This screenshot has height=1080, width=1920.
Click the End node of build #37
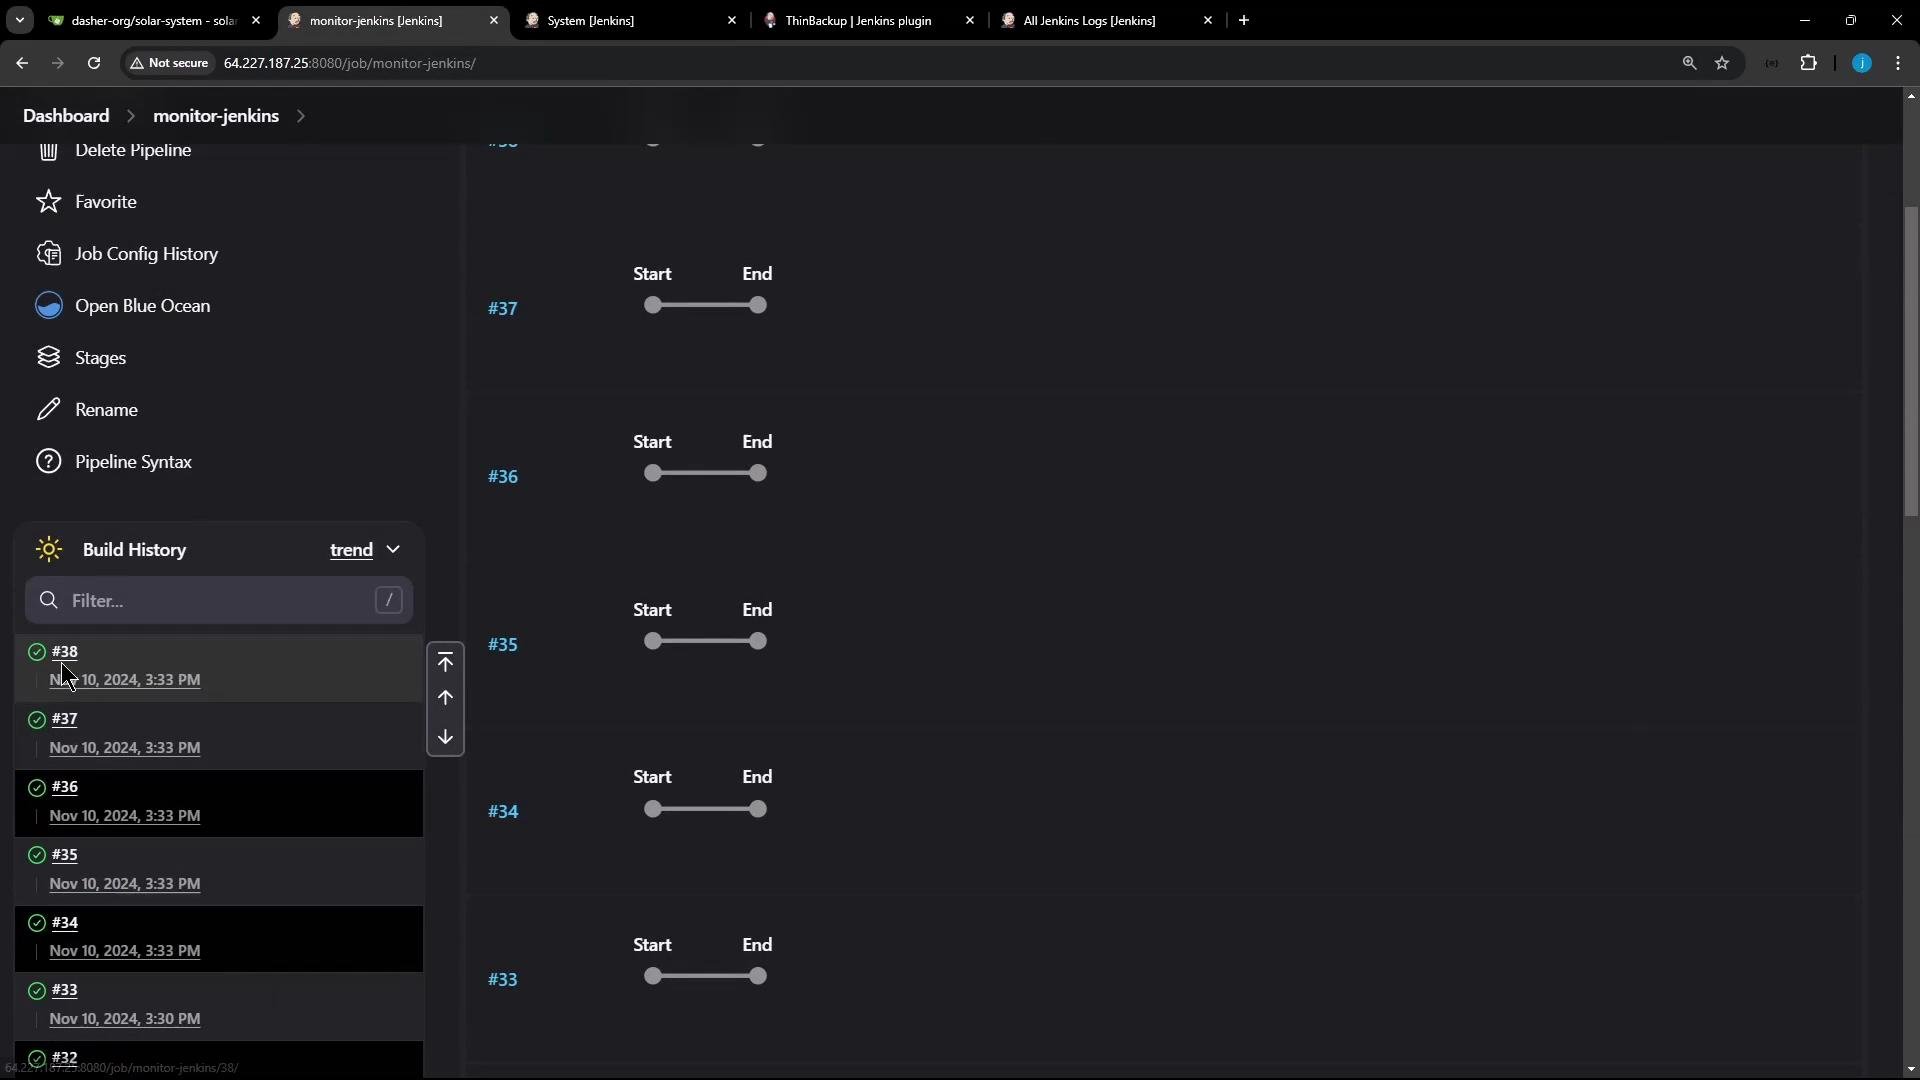pyautogui.click(x=758, y=305)
